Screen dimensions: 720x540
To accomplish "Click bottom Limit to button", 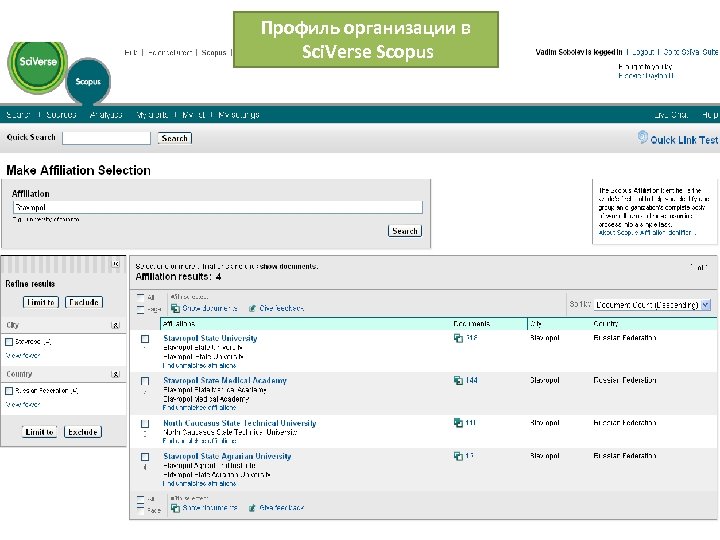I will tap(39, 432).
